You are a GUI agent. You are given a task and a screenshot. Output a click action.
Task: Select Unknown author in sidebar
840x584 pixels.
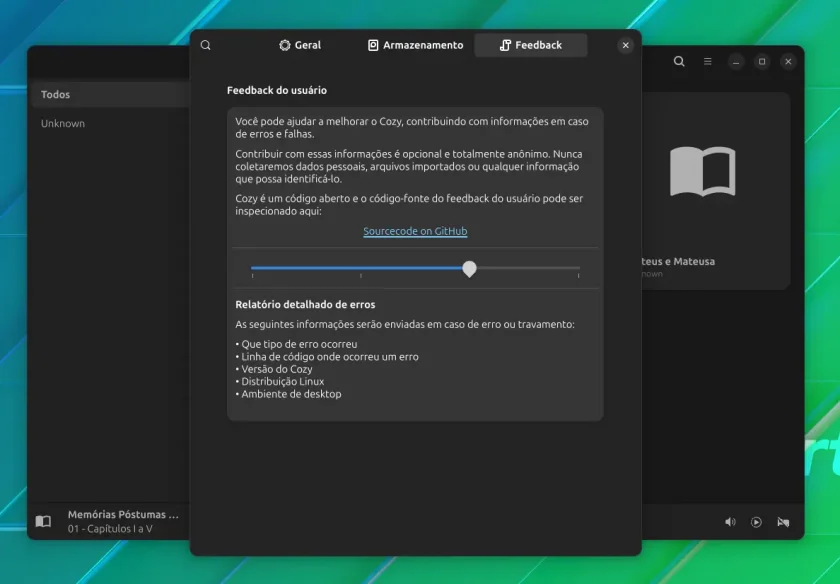[x=110, y=123]
